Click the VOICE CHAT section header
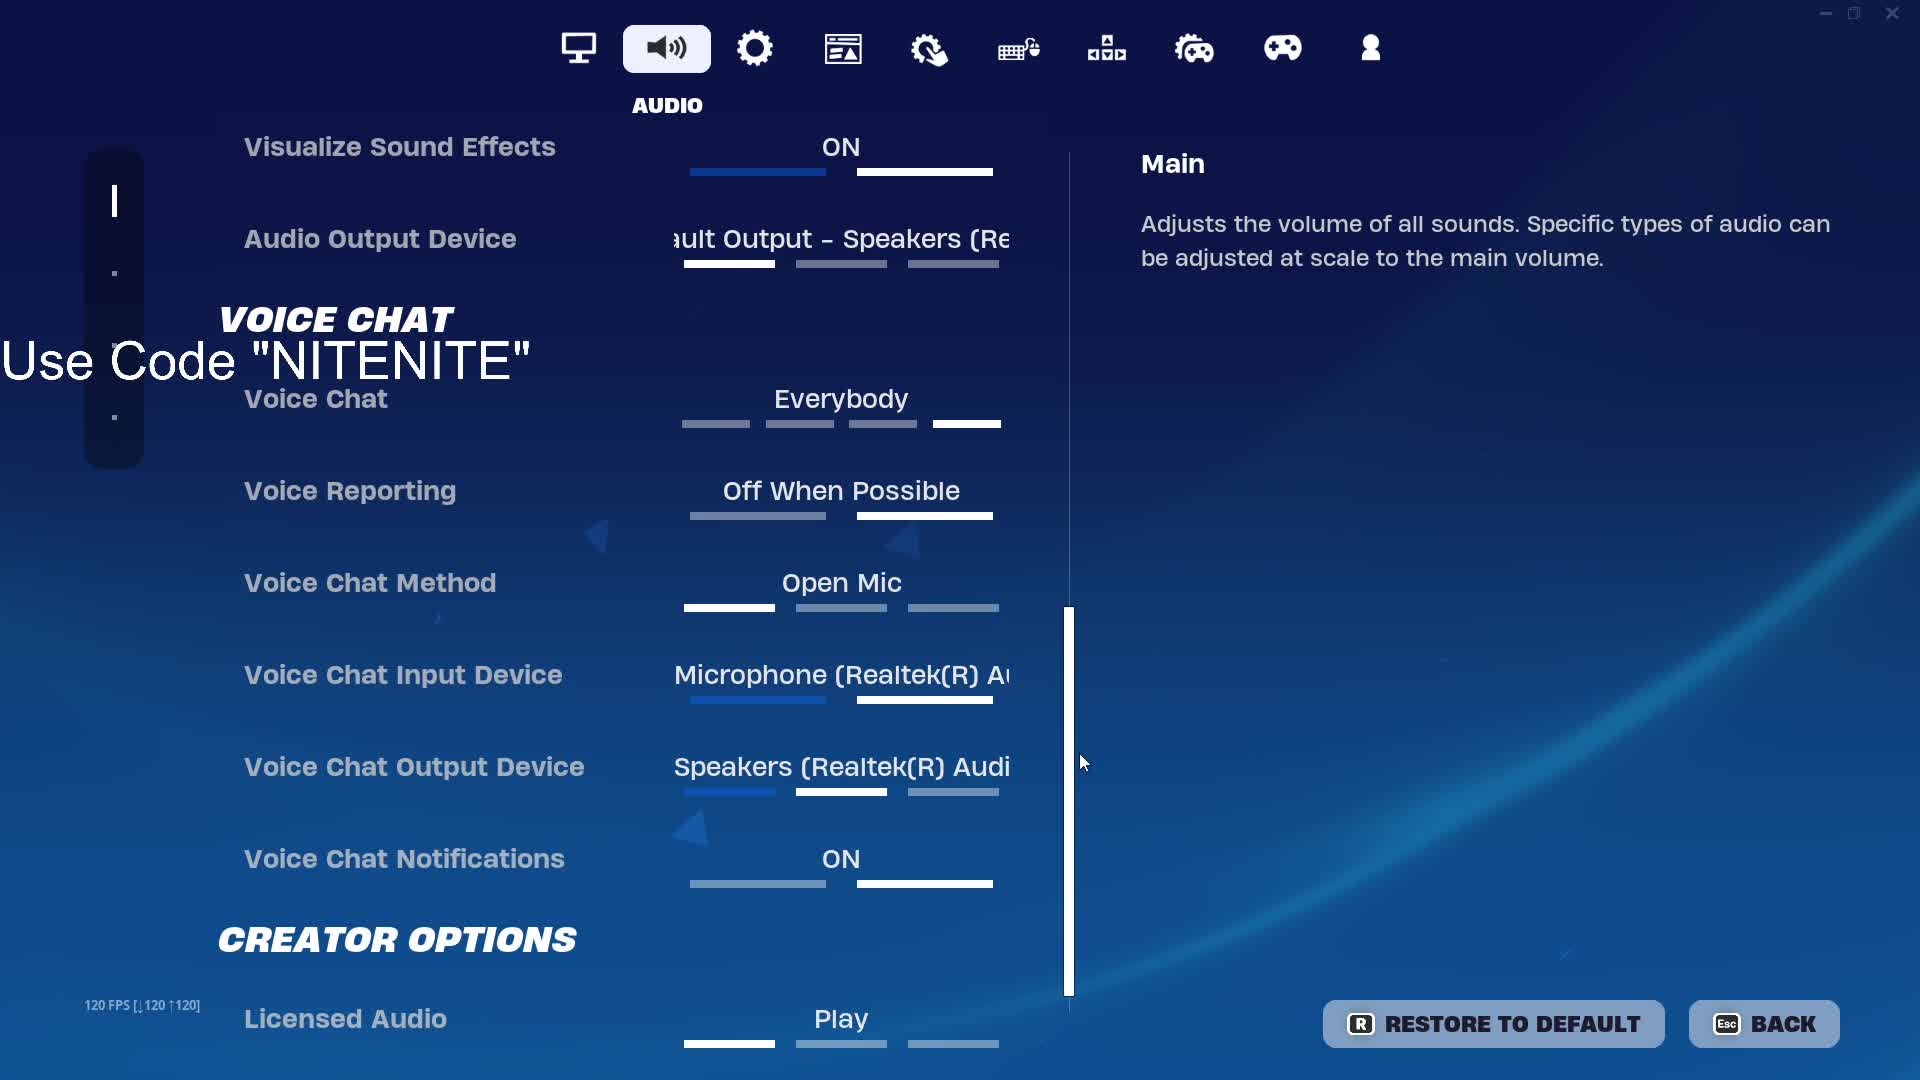1920x1080 pixels. click(336, 320)
